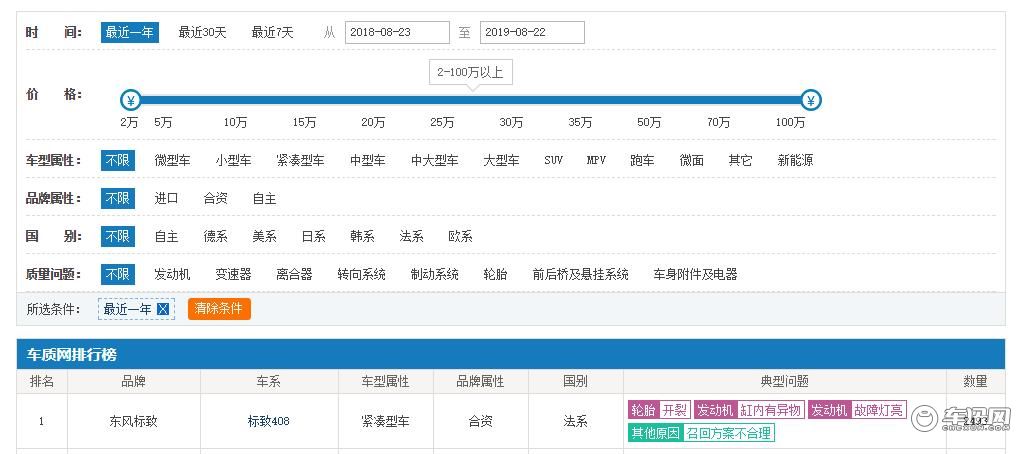Image resolution: width=1021 pixels, height=454 pixels.
Task: Filter by 大型车 car type
Action: point(501,160)
